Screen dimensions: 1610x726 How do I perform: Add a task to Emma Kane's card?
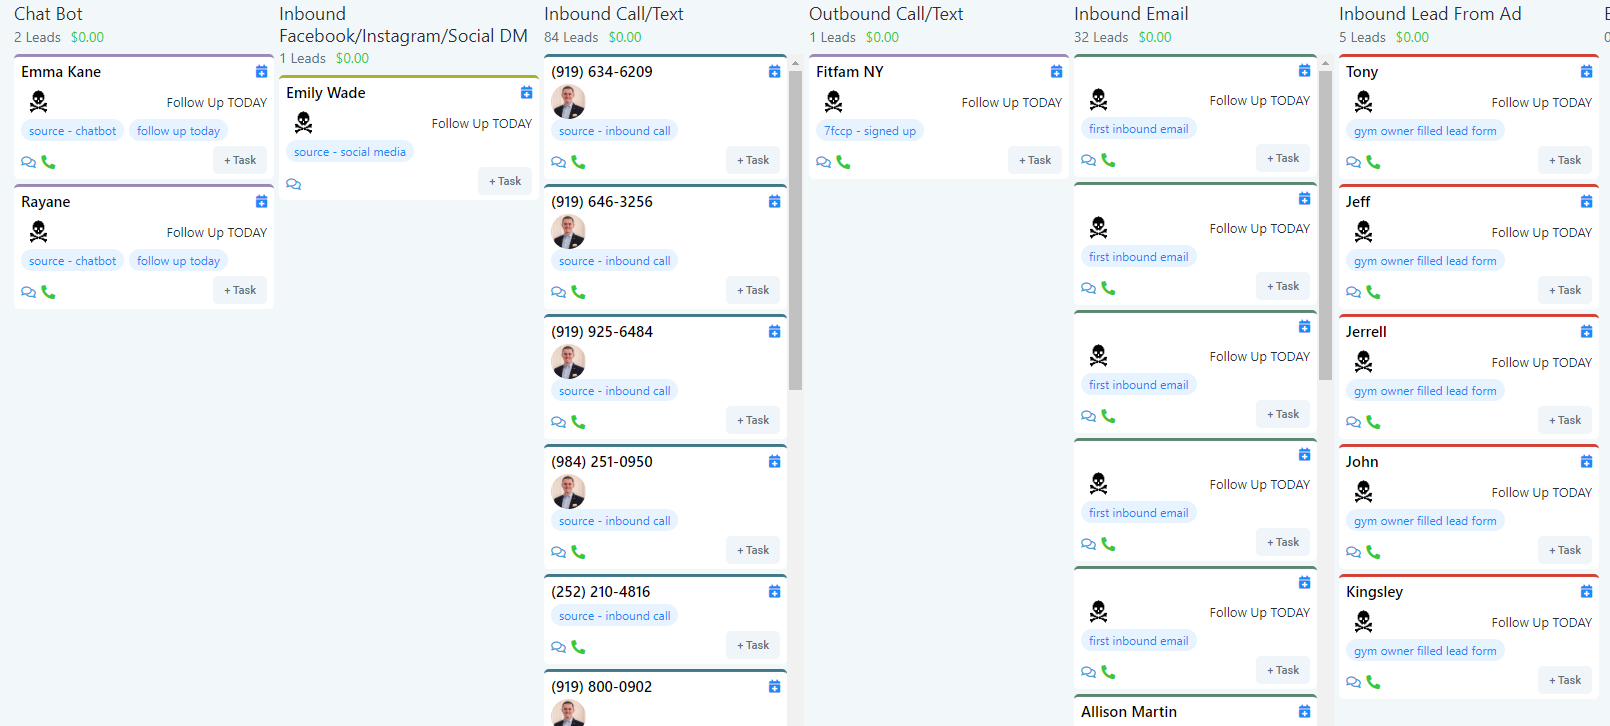coord(240,160)
